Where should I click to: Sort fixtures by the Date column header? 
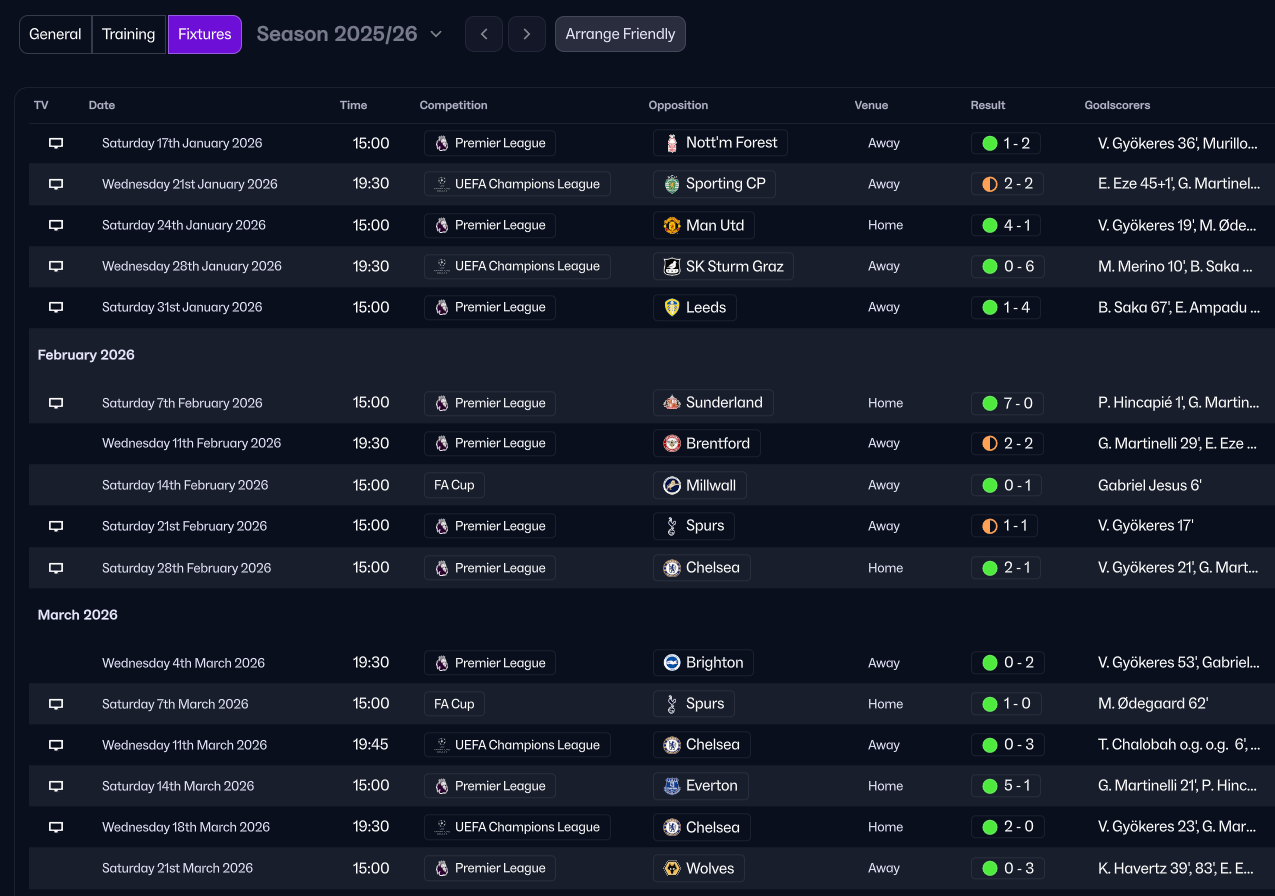coord(102,105)
